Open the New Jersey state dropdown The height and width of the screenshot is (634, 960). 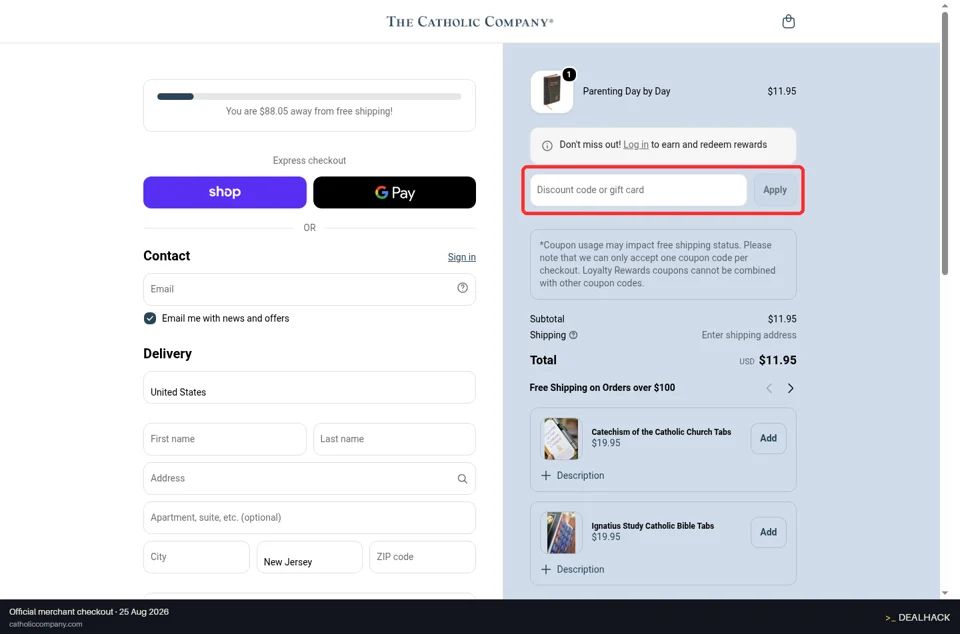click(309, 557)
